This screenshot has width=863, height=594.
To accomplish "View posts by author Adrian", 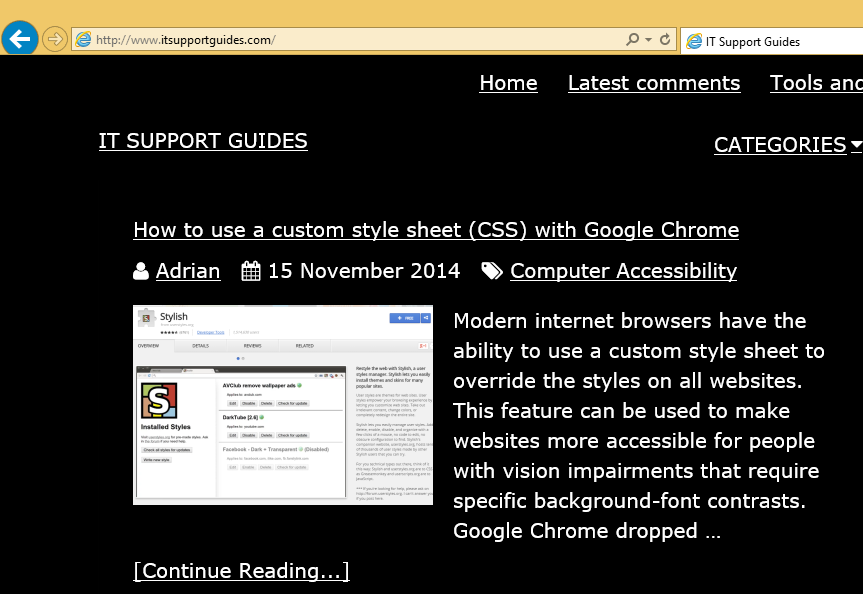I will click(x=188, y=271).
